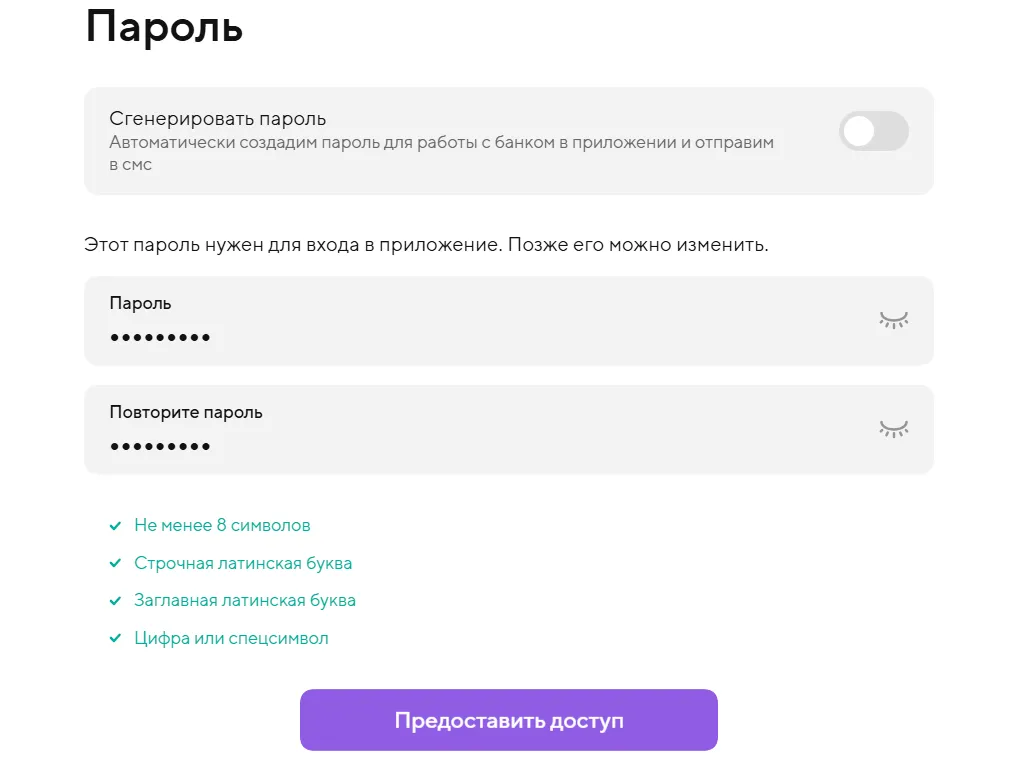Click the Предоставить доступ button
Image resolution: width=1030 pixels, height=767 pixels.
pyautogui.click(x=508, y=720)
